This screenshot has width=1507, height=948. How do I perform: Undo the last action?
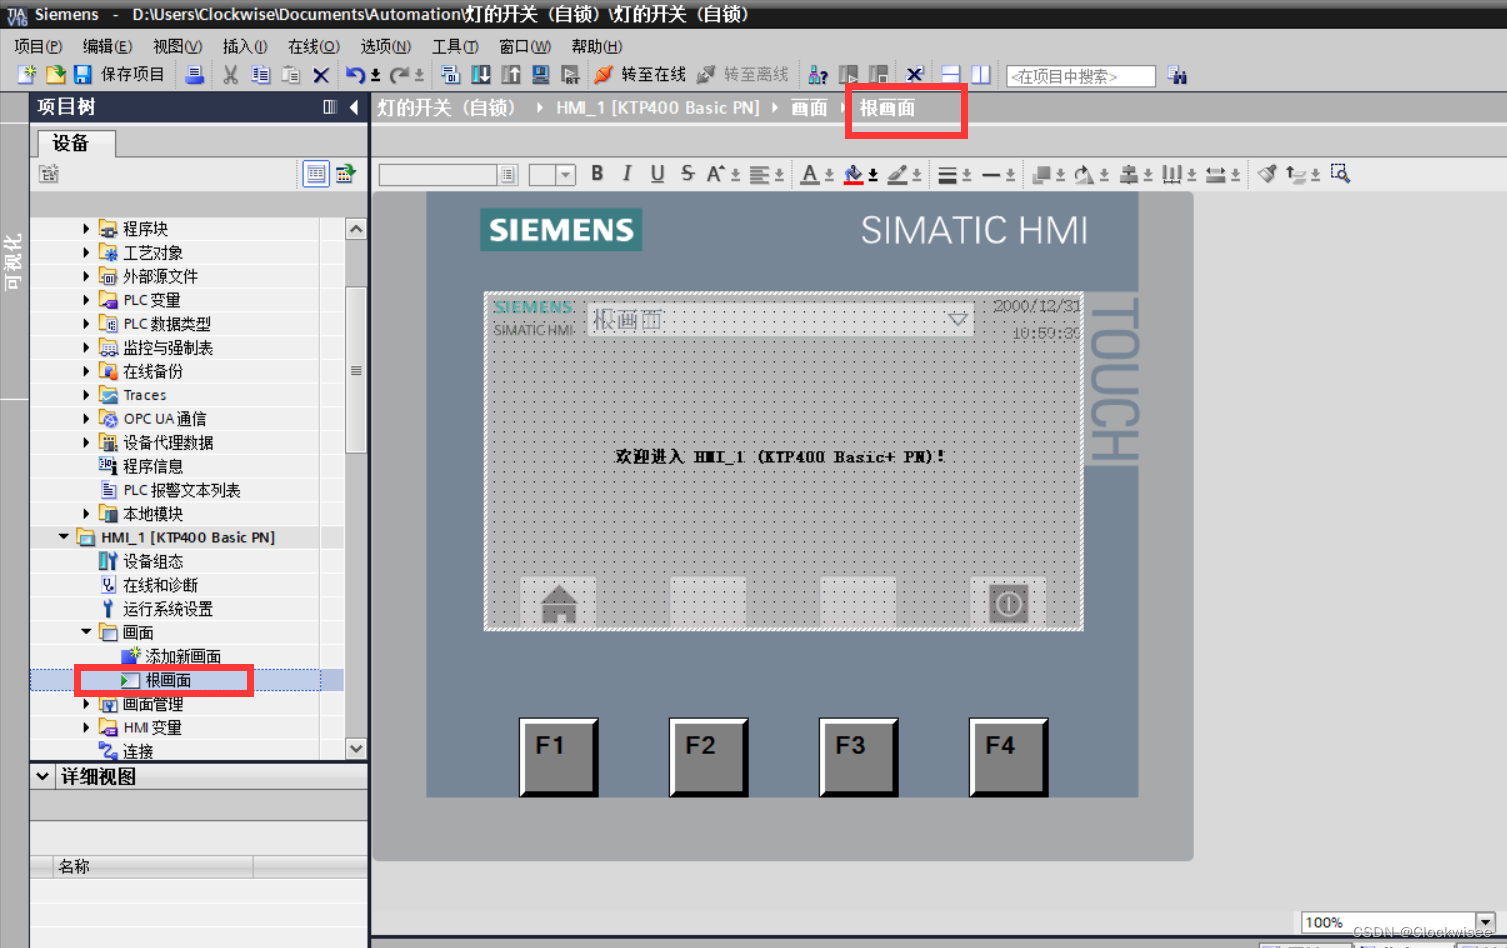[355, 75]
